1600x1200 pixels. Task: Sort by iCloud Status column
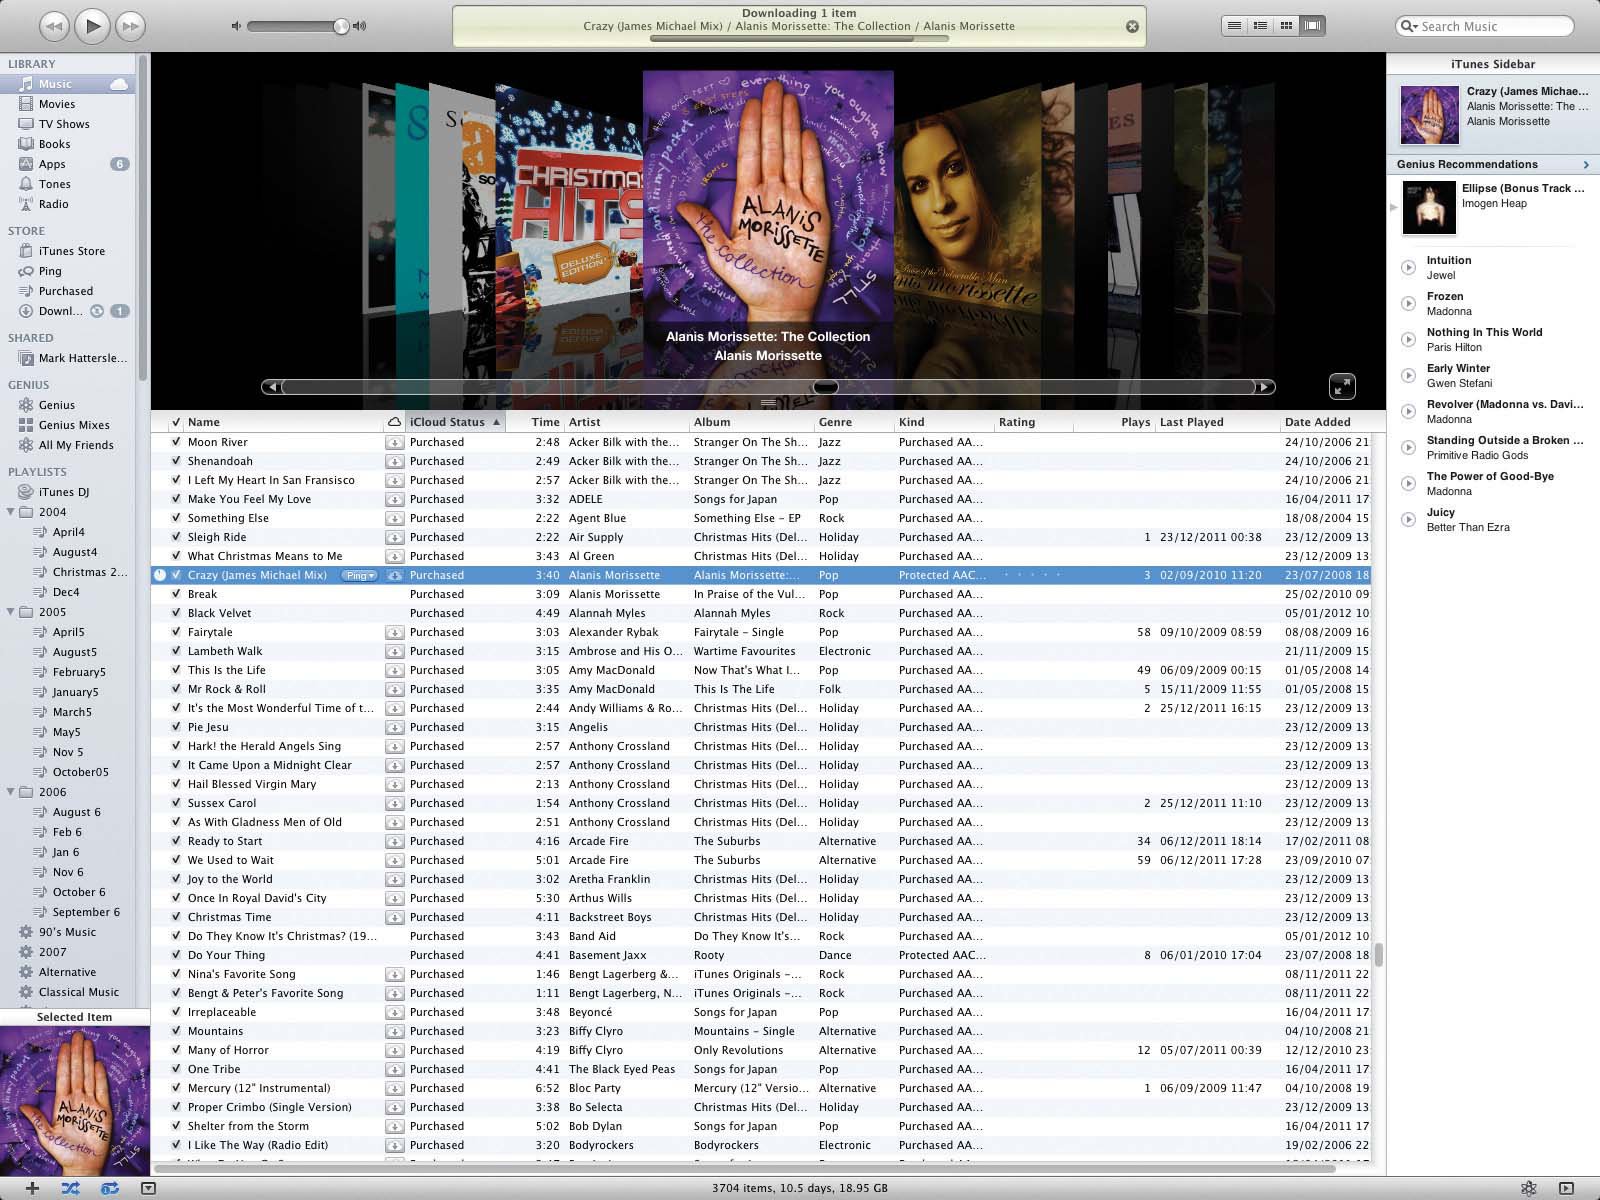click(455, 422)
